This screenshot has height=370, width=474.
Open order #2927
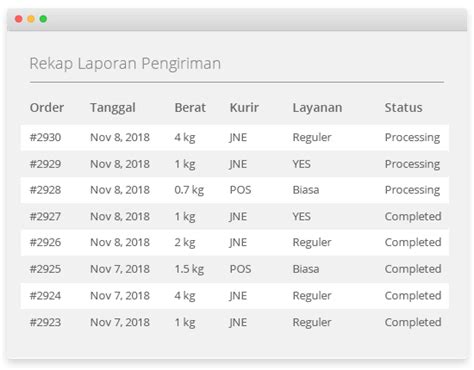pyautogui.click(x=45, y=217)
